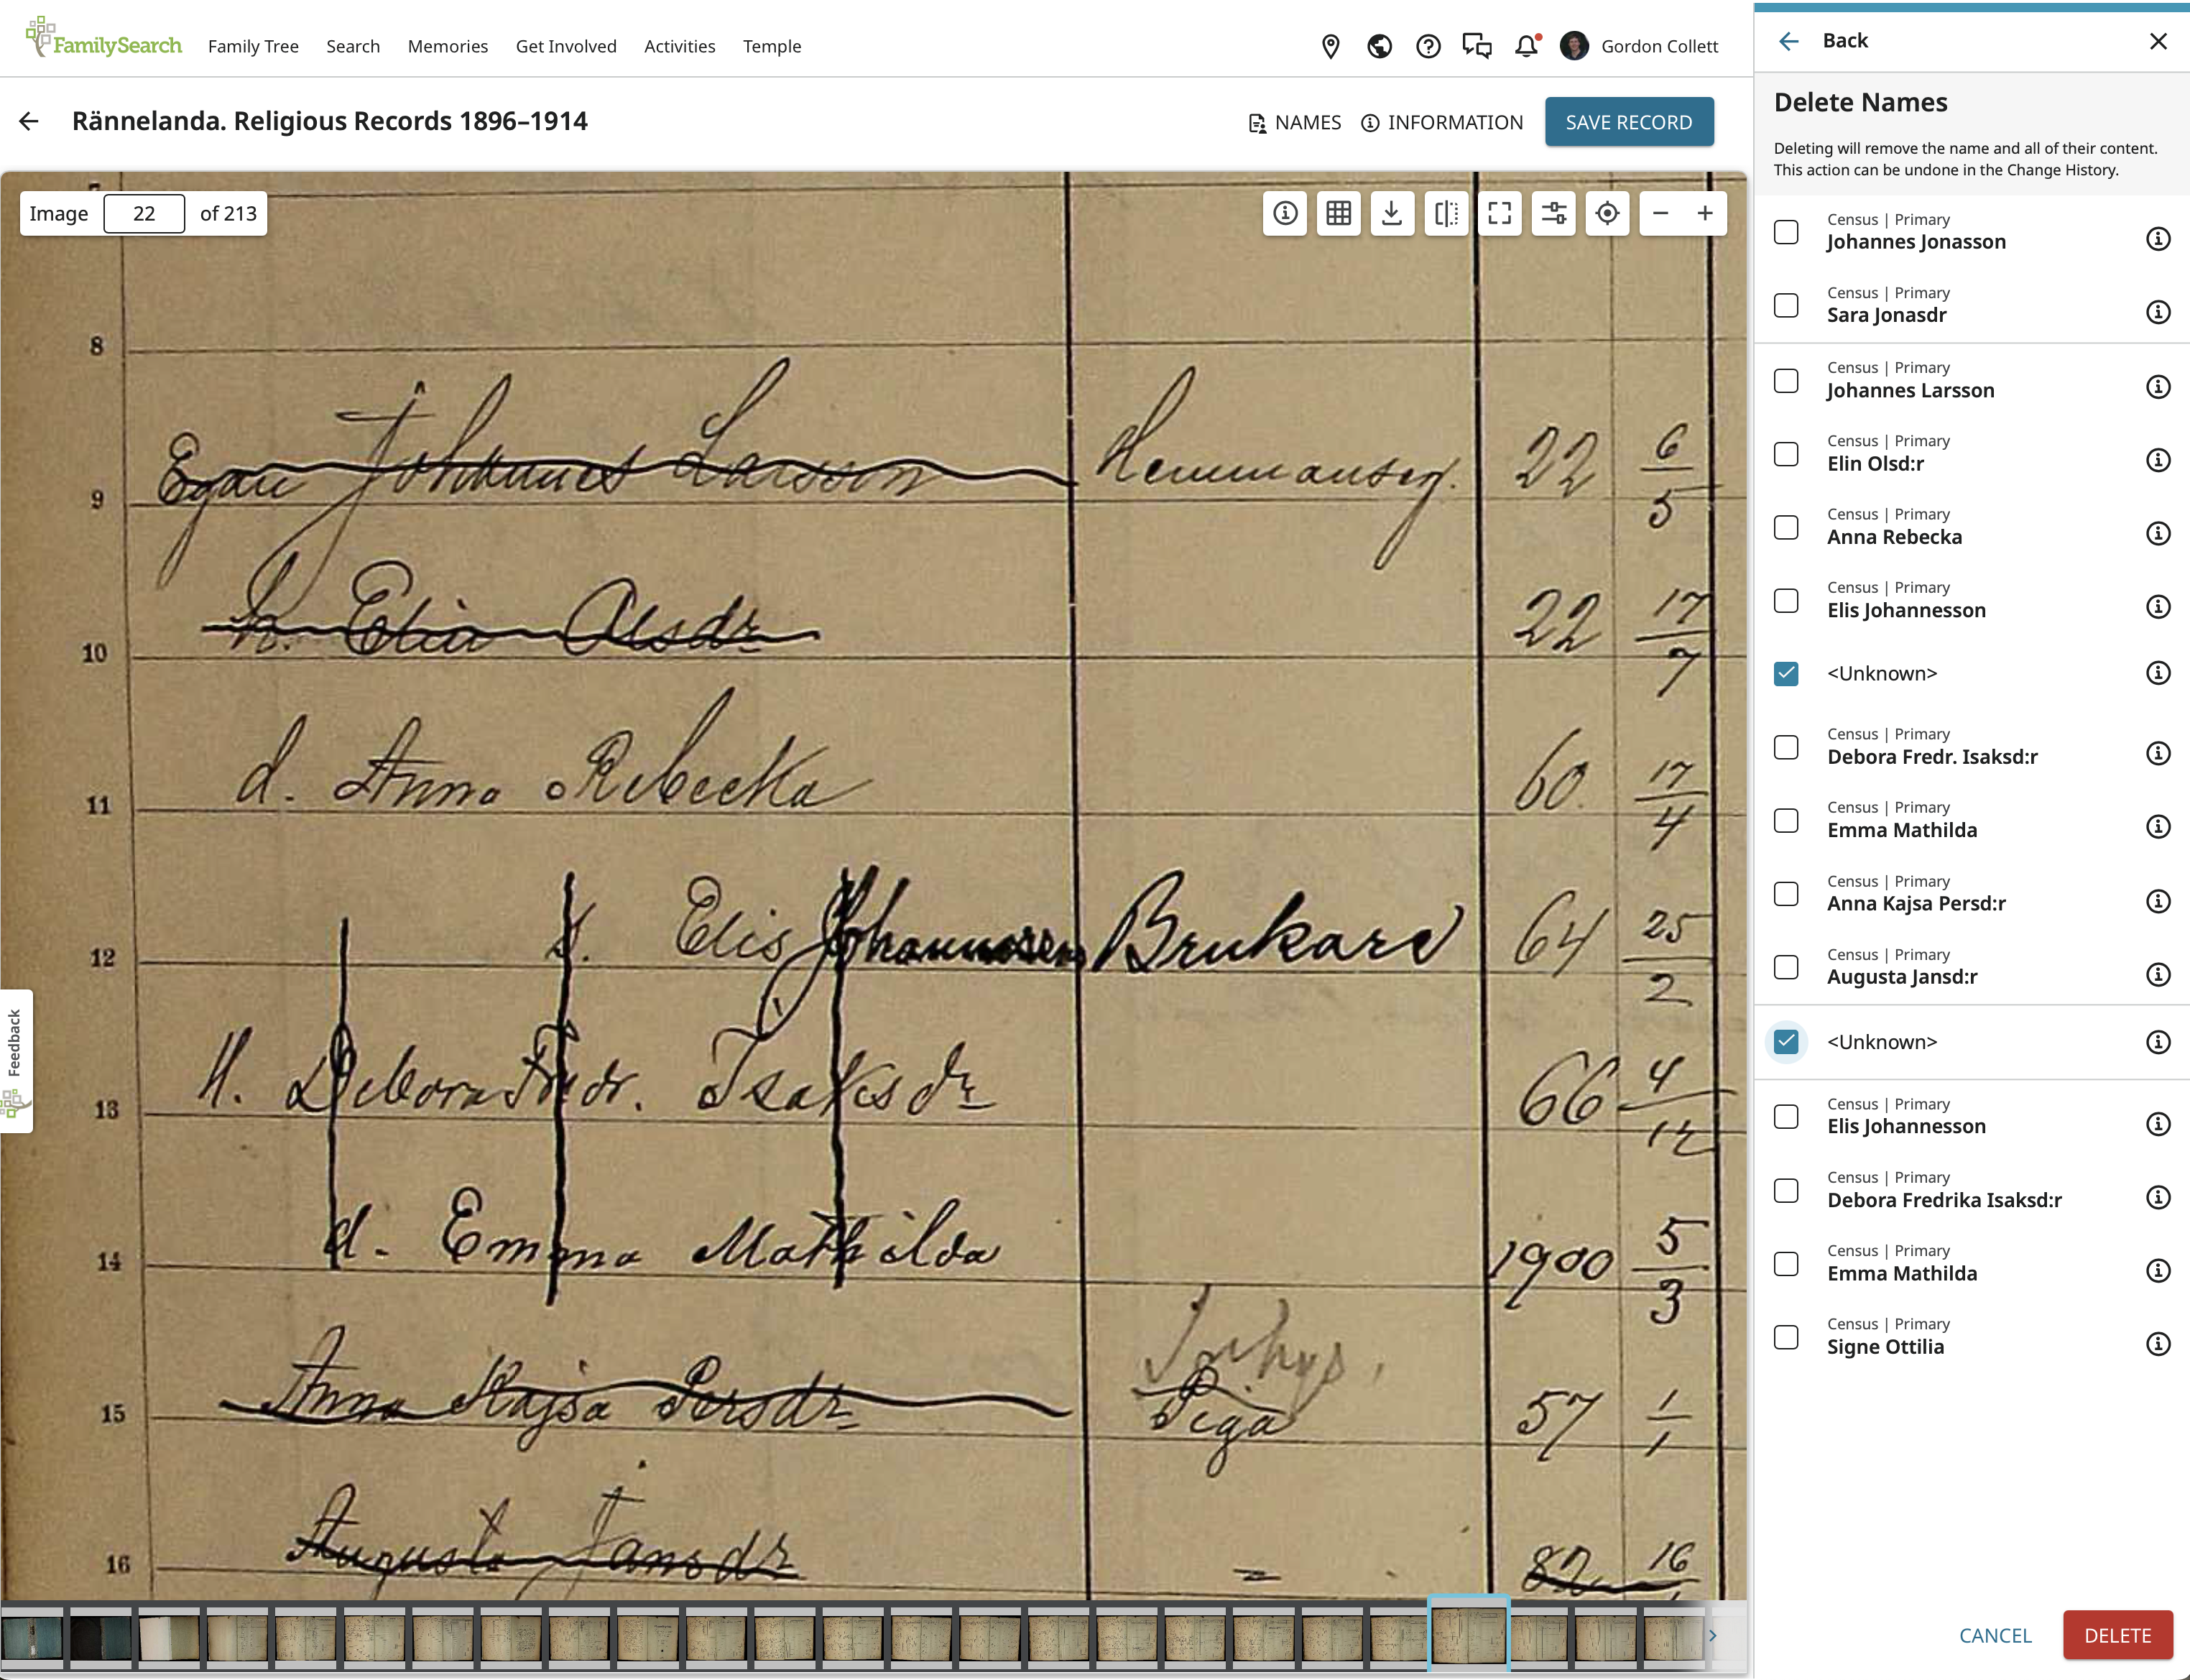Open the Search menu
2190x1680 pixels.
(x=353, y=46)
